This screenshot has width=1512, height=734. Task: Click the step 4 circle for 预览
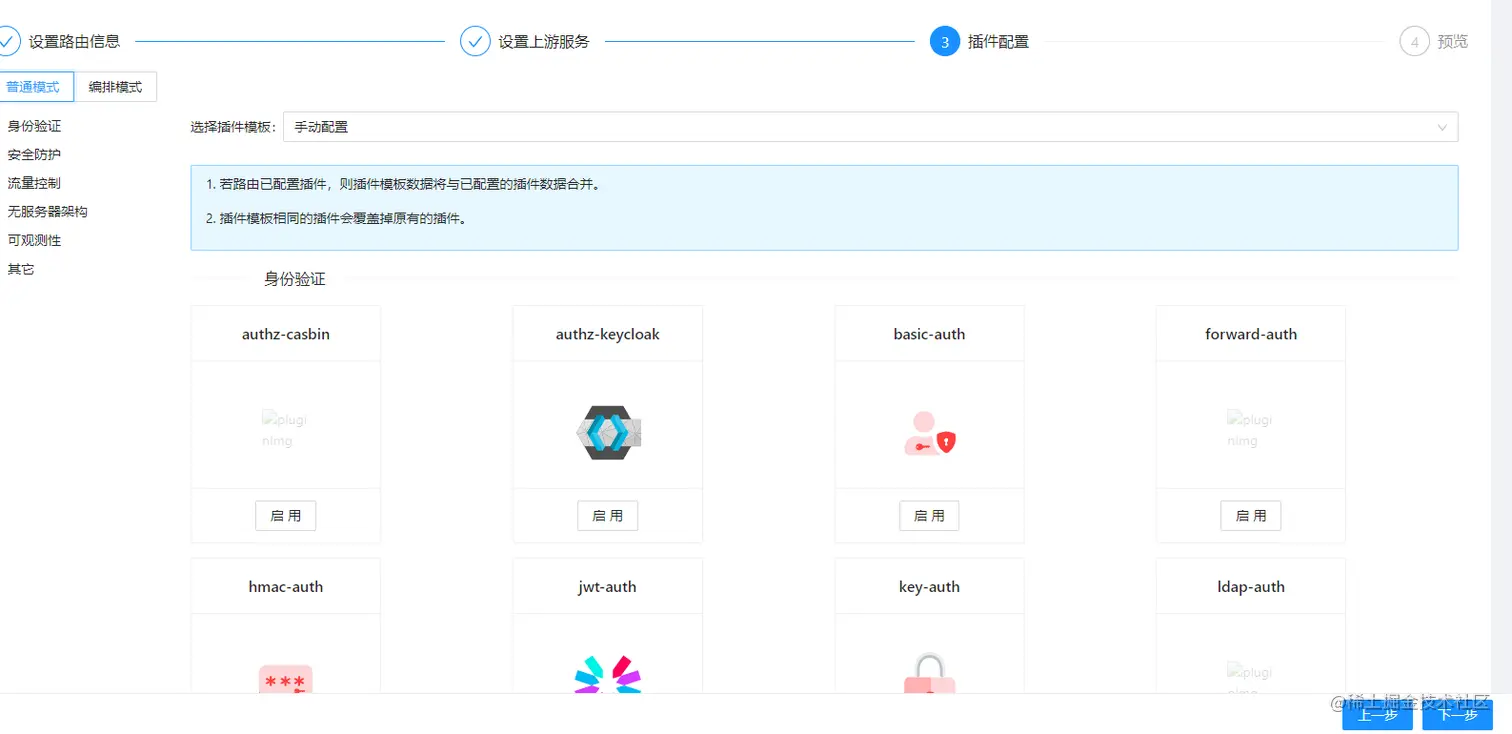pos(1414,41)
